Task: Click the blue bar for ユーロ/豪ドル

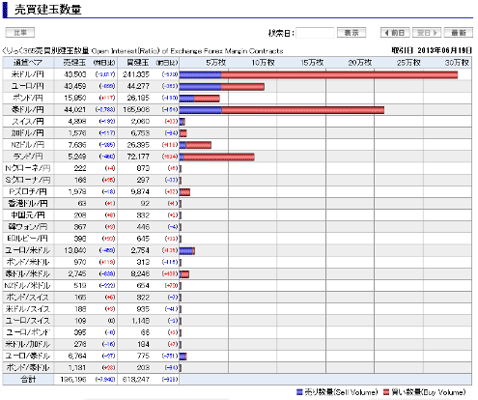Action: point(182,356)
